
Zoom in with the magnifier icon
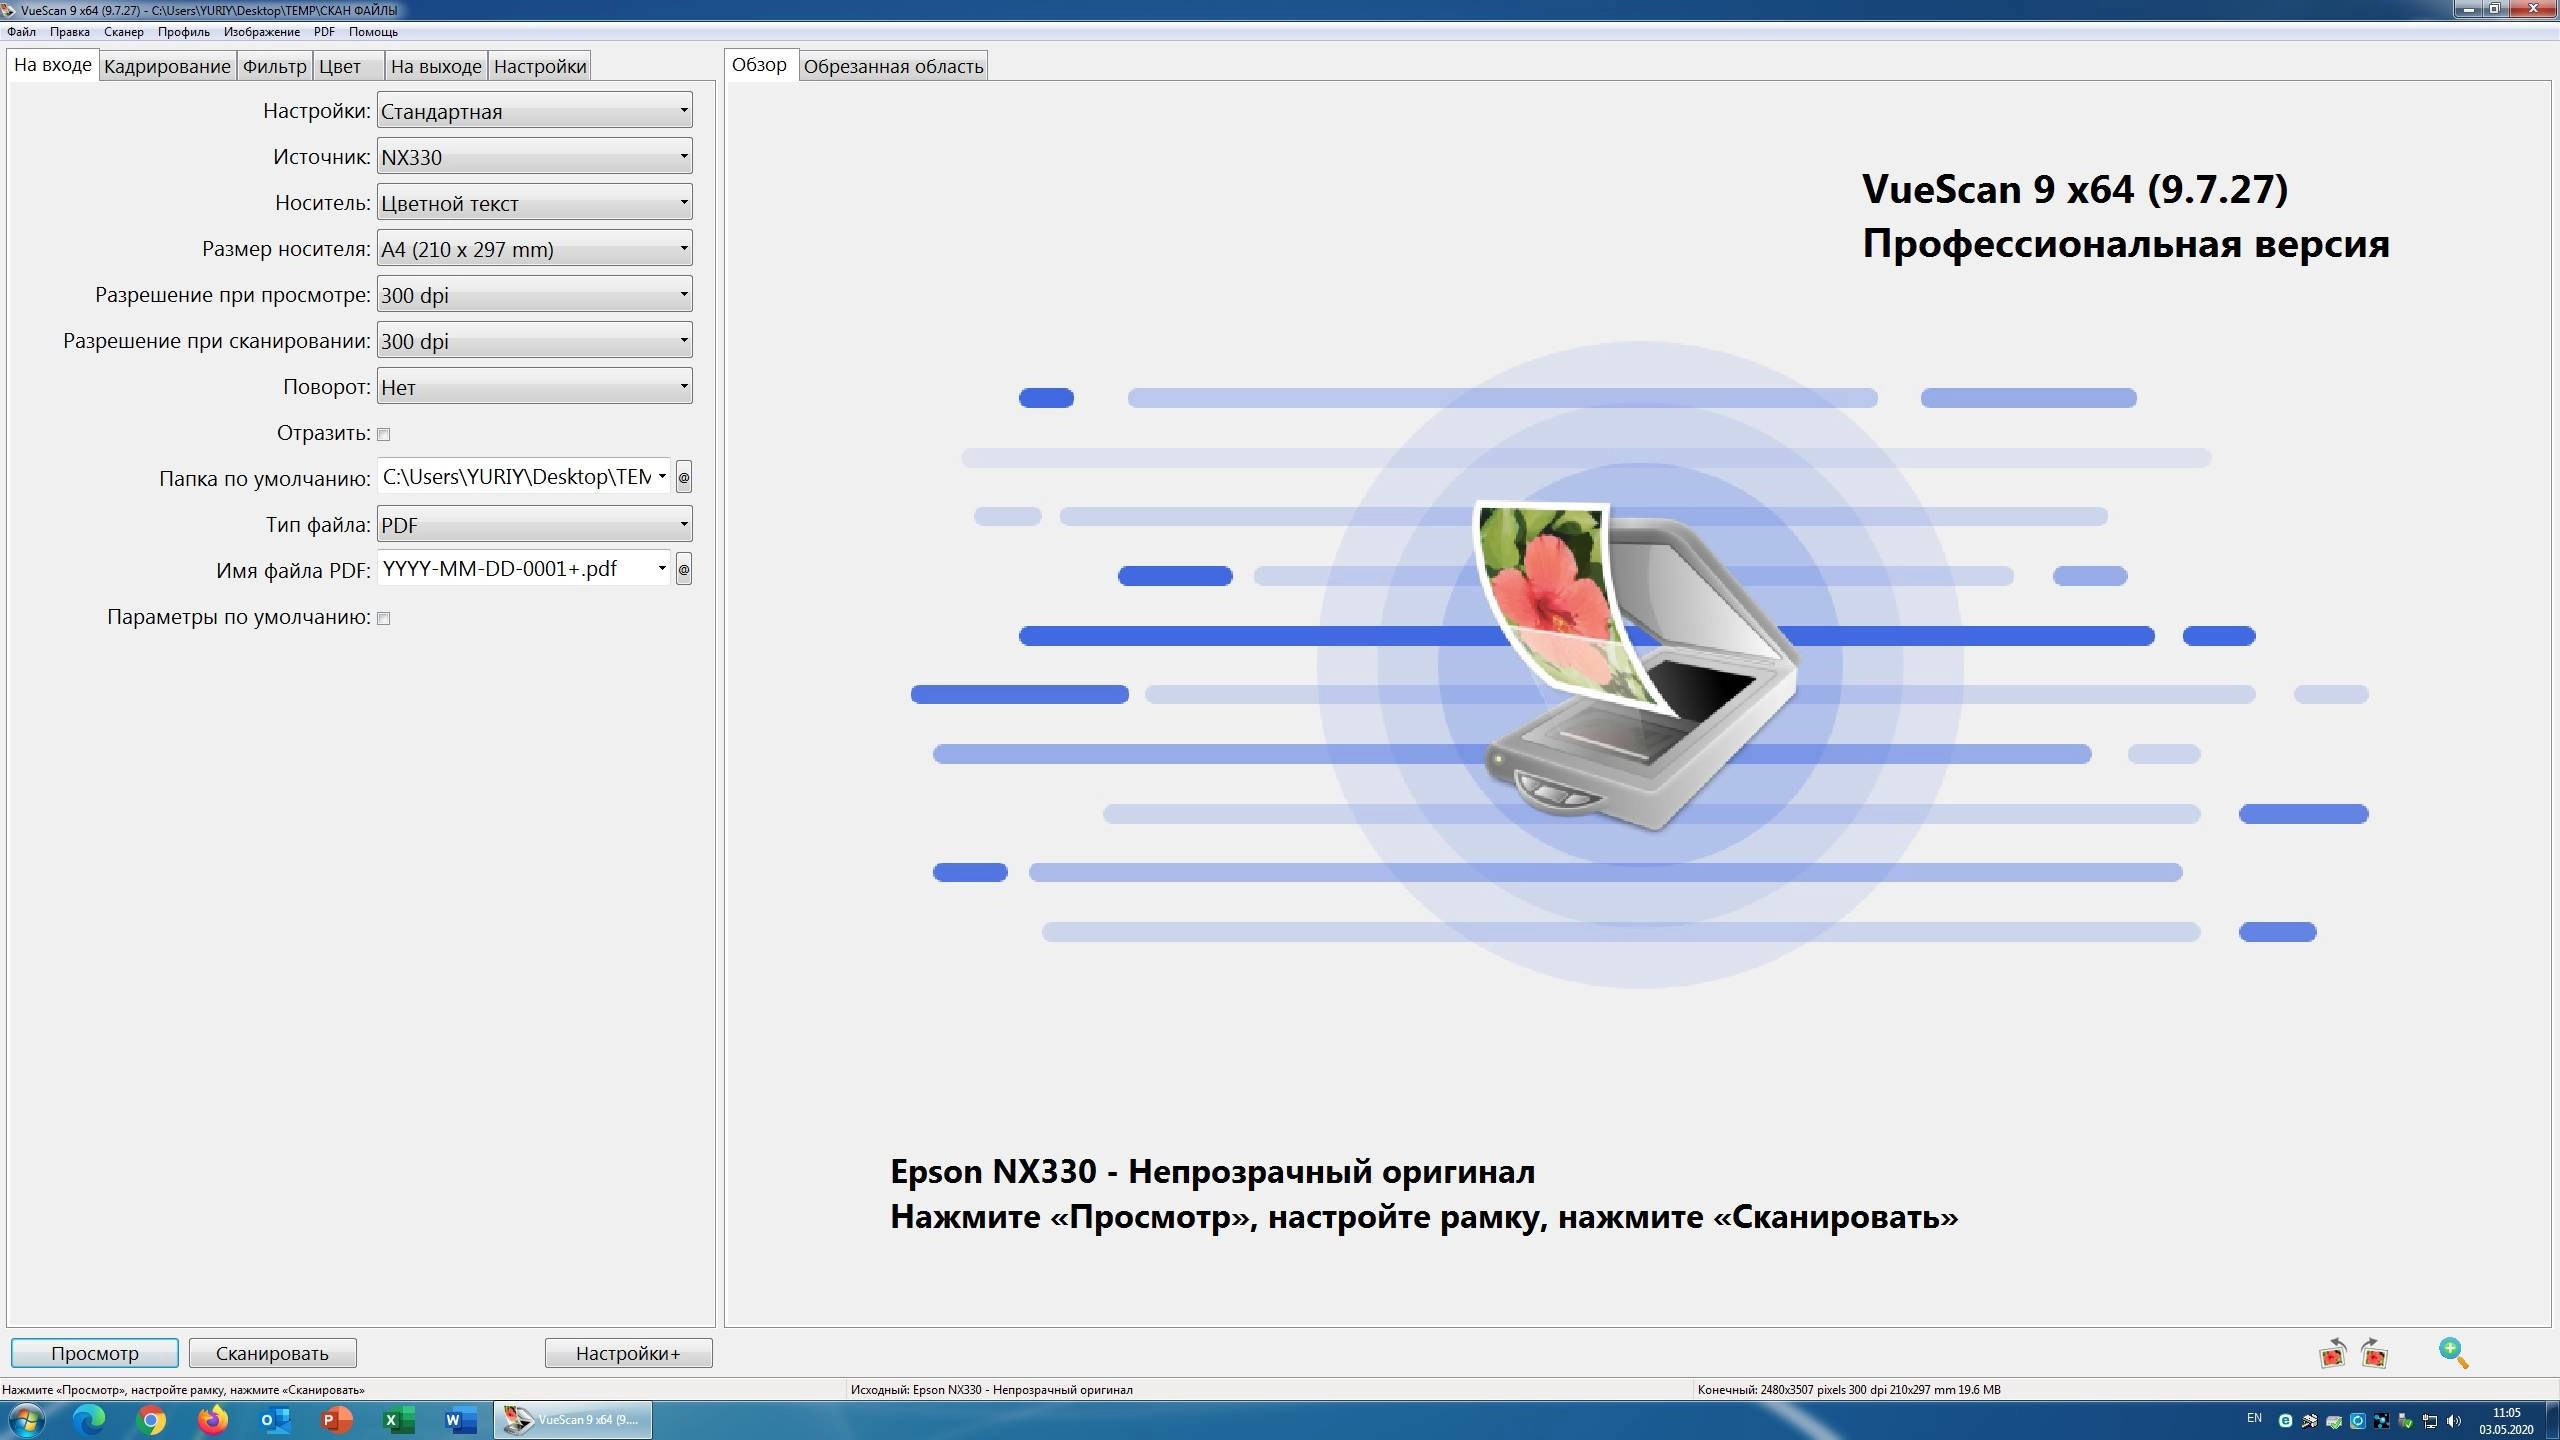[2453, 1353]
